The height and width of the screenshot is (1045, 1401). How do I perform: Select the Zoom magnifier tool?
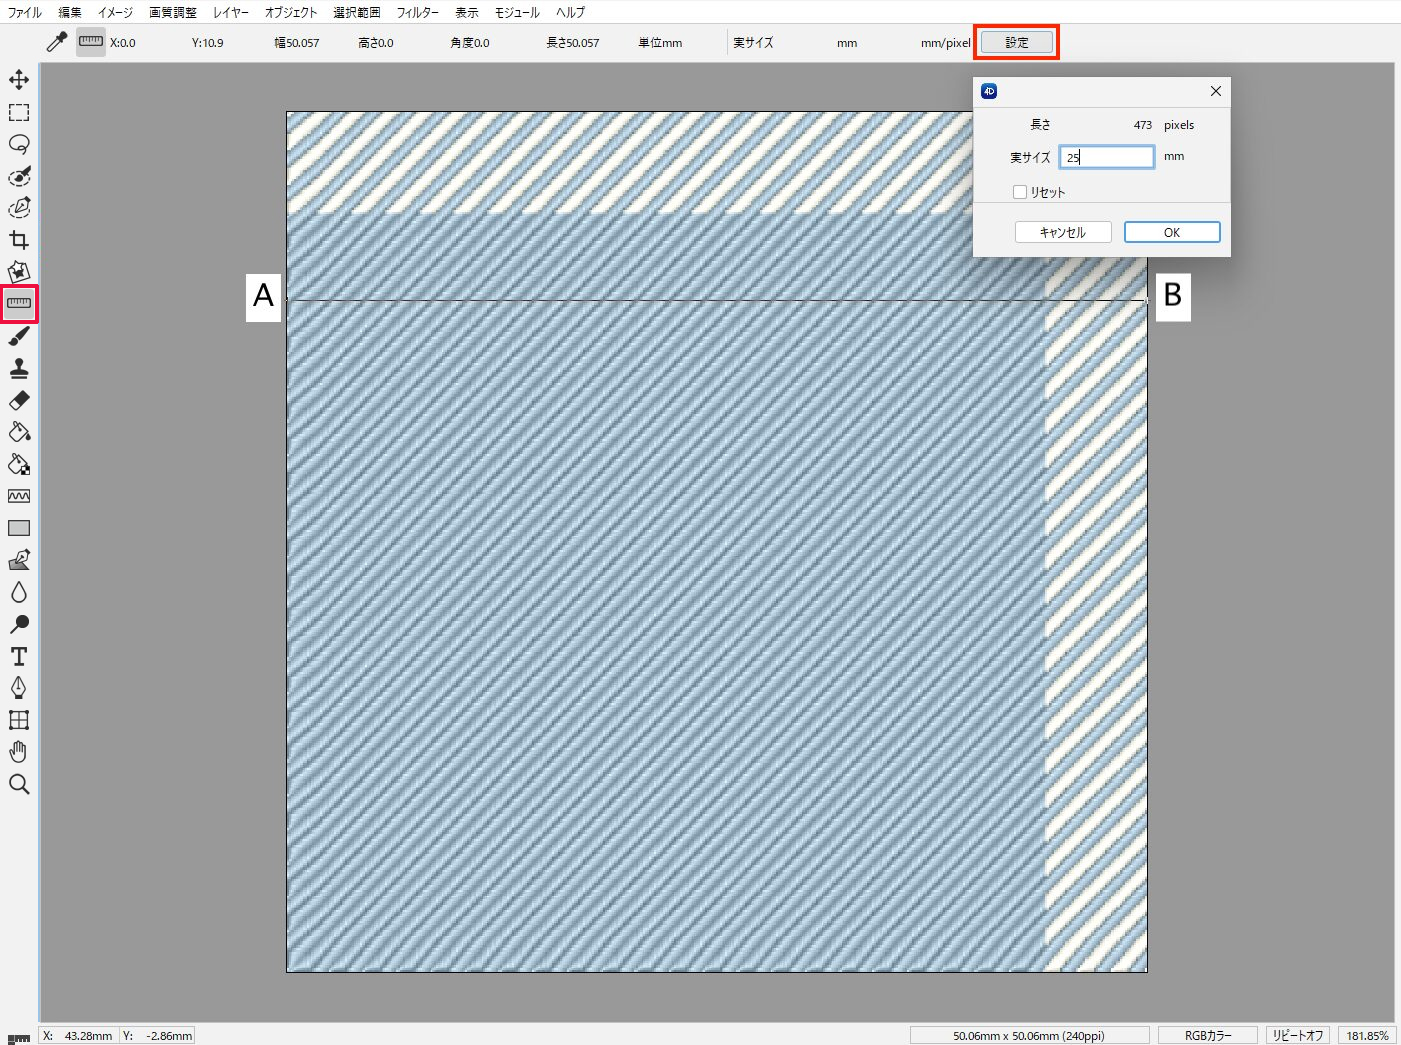(x=19, y=784)
